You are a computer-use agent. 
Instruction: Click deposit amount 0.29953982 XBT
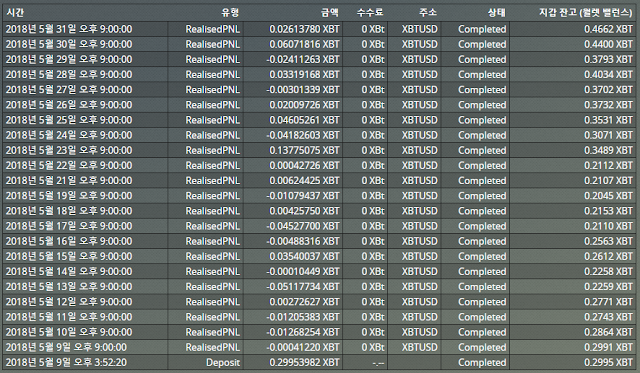click(x=304, y=362)
